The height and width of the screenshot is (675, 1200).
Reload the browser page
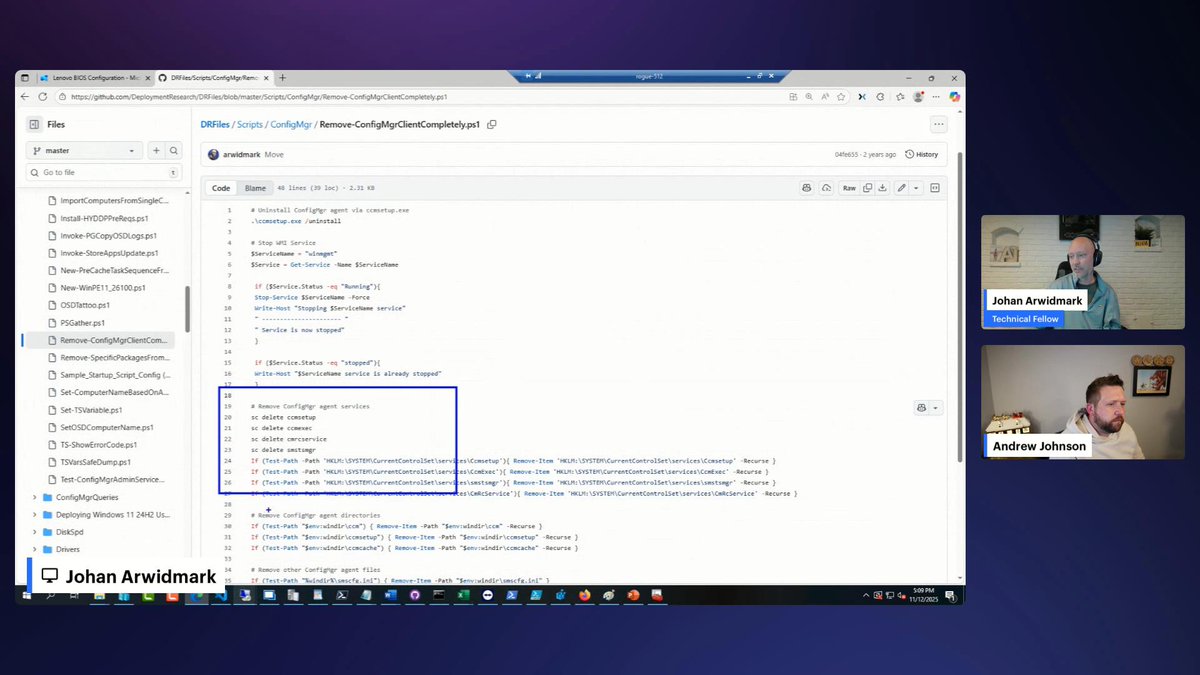click(x=43, y=97)
